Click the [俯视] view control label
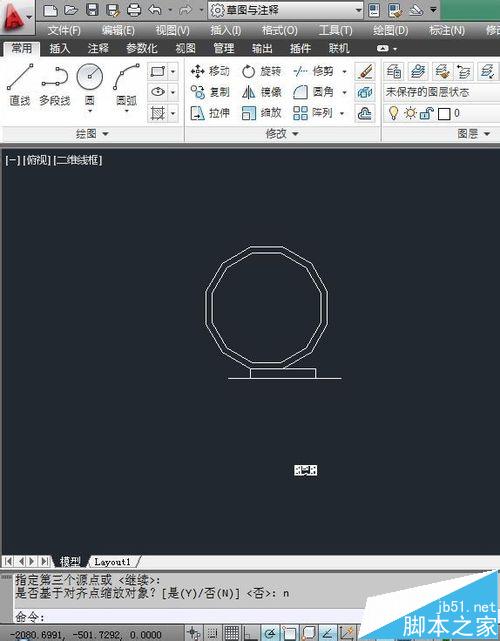 click(37, 160)
